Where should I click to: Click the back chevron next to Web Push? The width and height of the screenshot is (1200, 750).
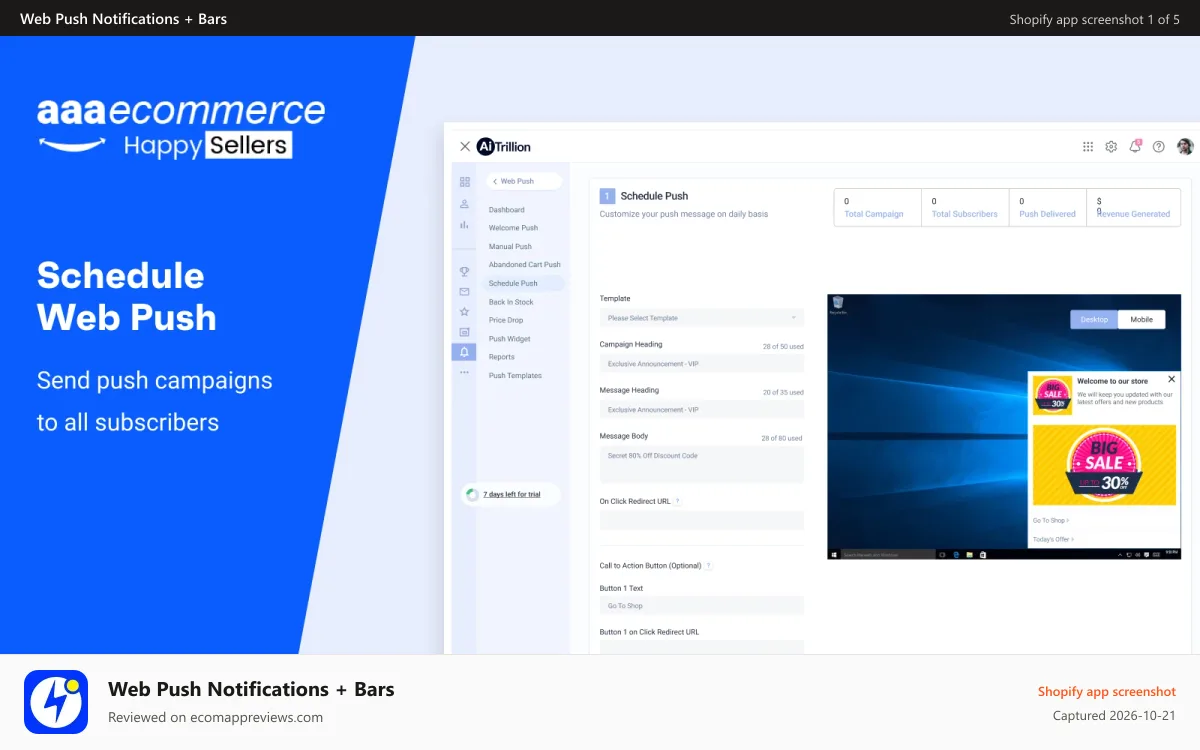pyautogui.click(x=494, y=182)
